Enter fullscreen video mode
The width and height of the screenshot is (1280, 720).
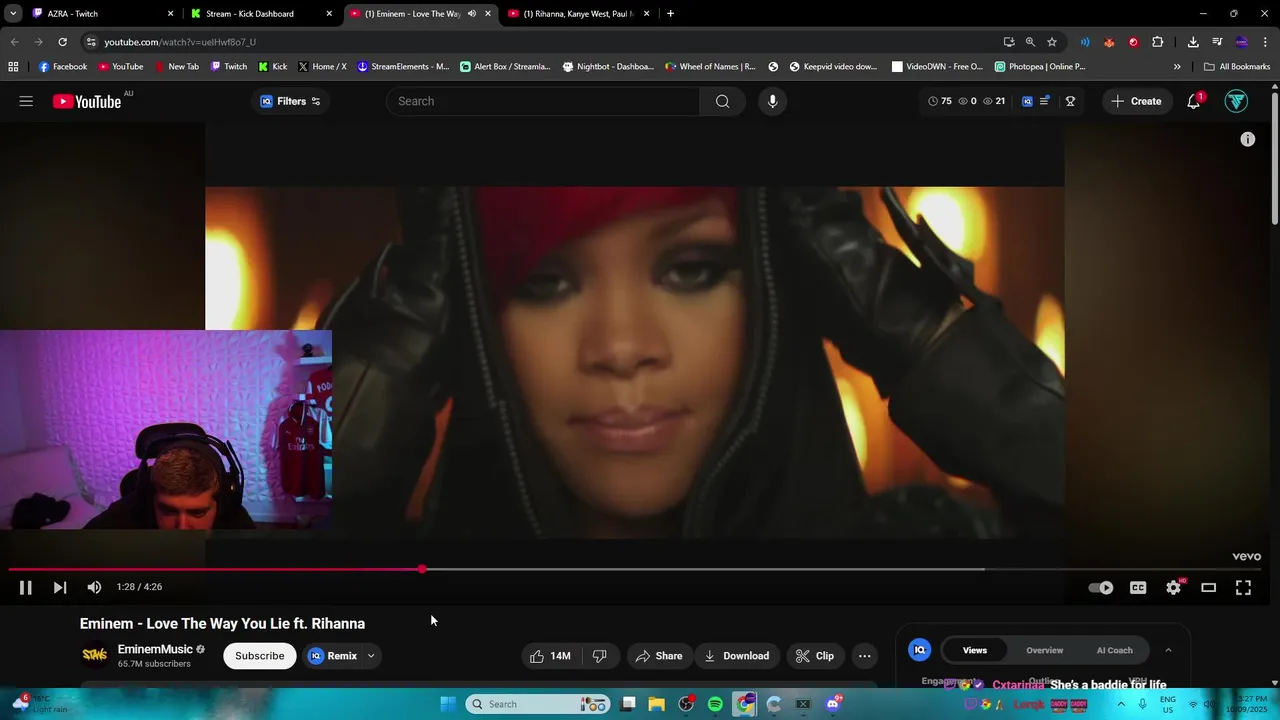tap(1243, 588)
